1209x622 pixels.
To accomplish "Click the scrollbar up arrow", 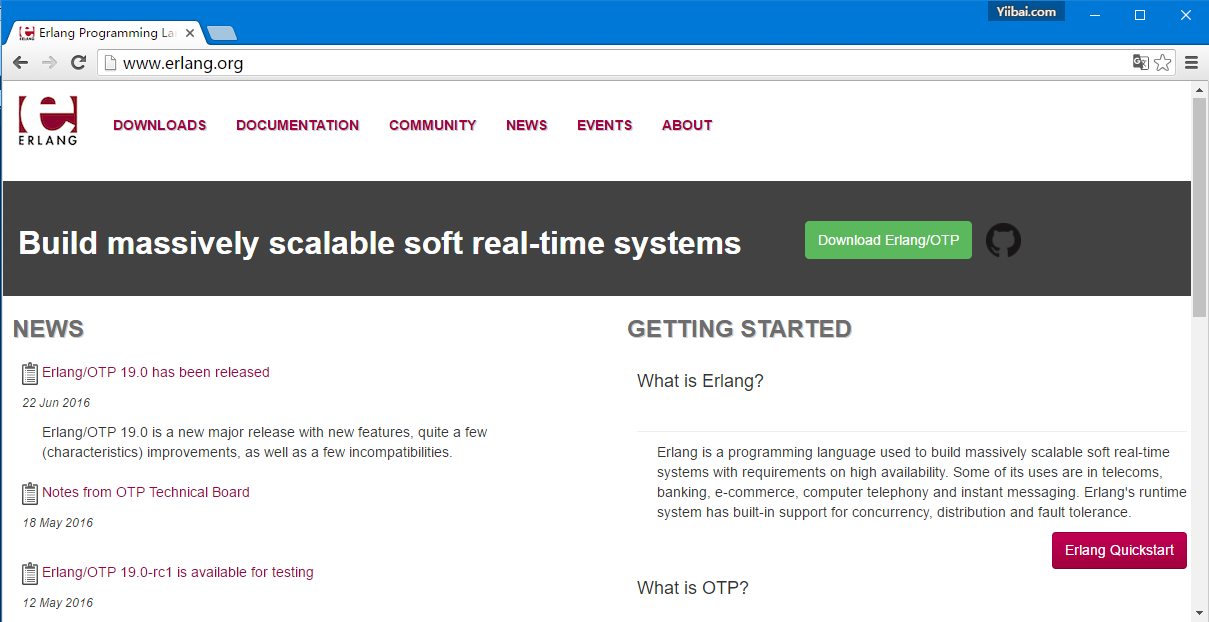I will [1200, 90].
